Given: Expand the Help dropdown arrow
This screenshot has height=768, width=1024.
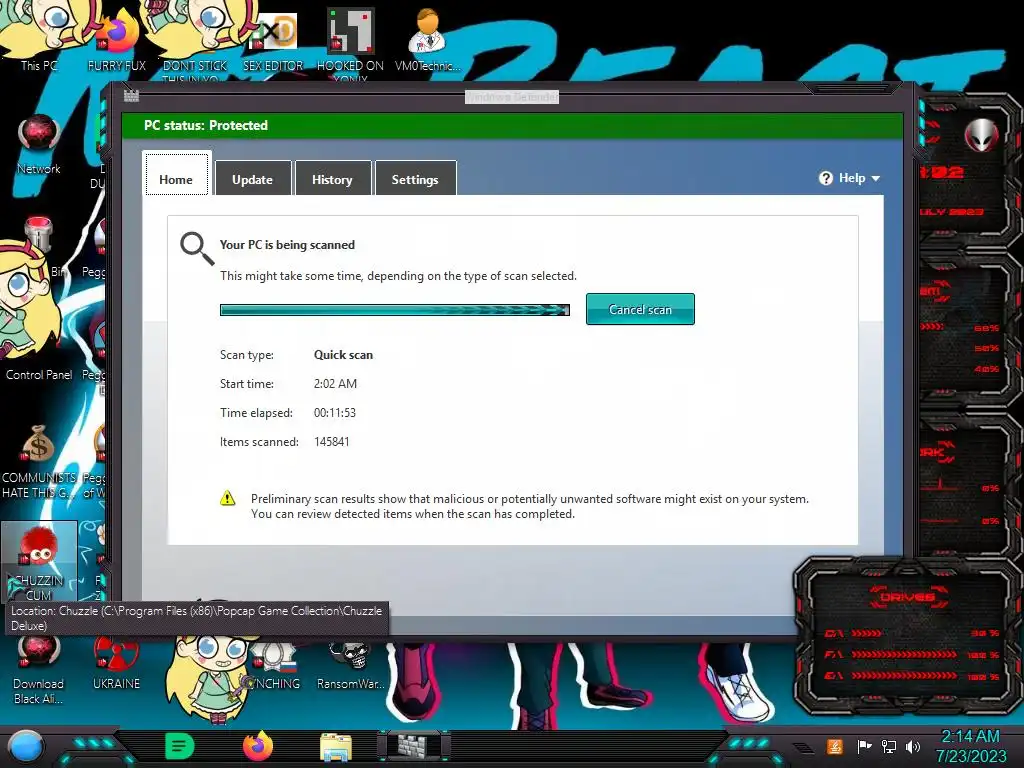Looking at the screenshot, I should tap(876, 178).
